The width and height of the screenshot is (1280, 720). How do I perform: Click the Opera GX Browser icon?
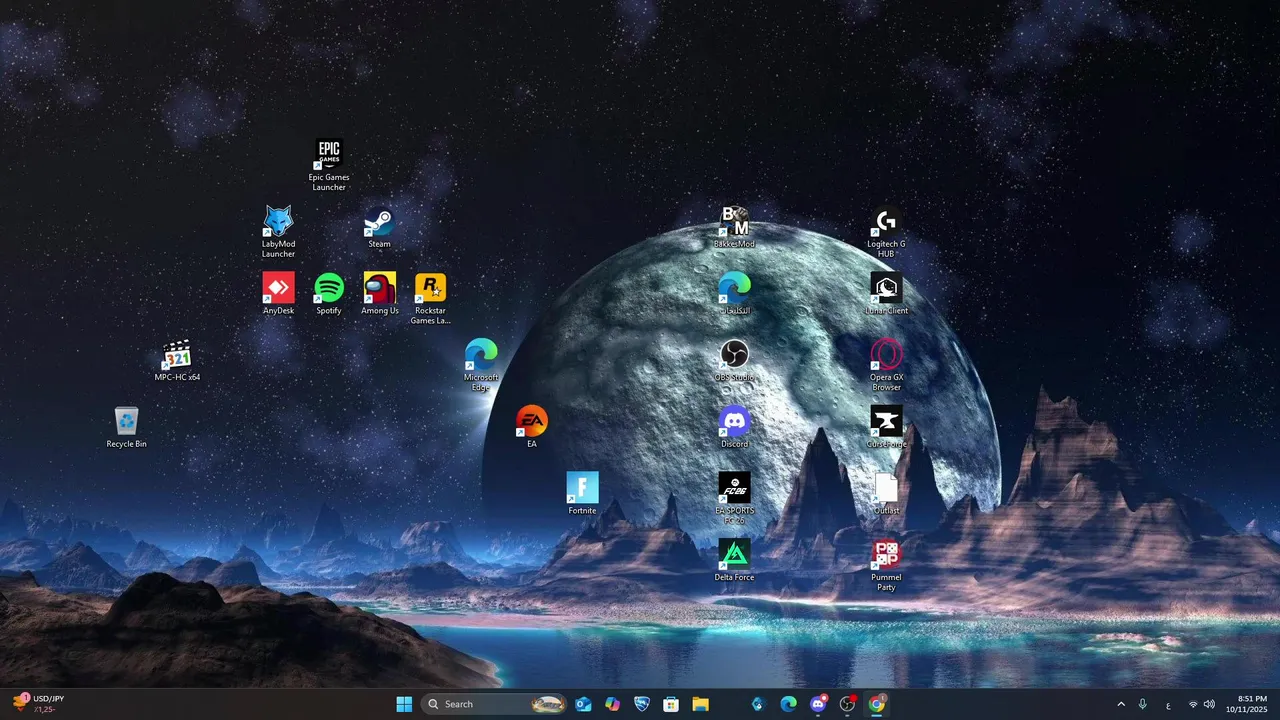886,365
